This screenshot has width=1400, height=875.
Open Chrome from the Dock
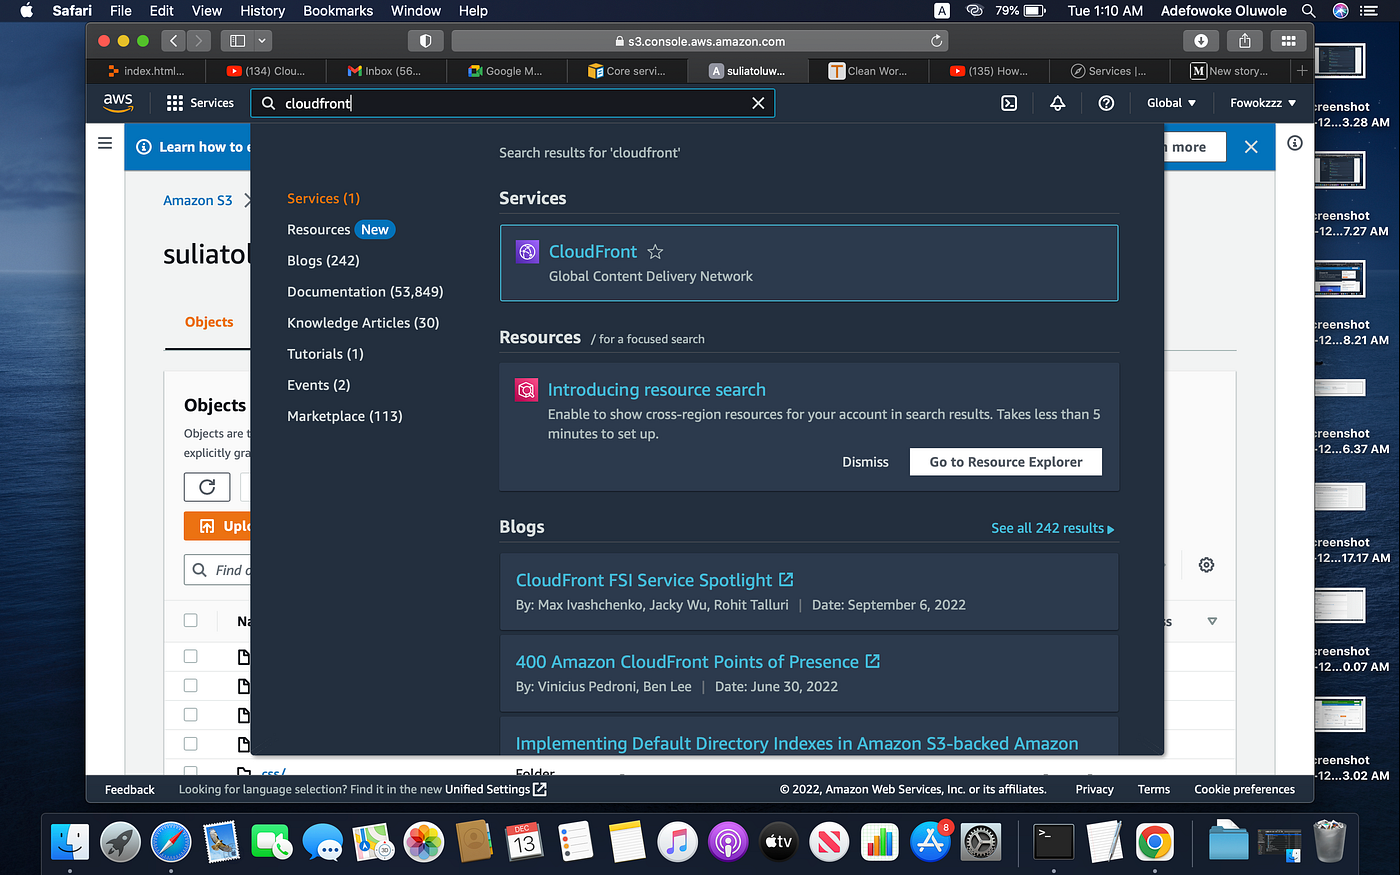1154,842
